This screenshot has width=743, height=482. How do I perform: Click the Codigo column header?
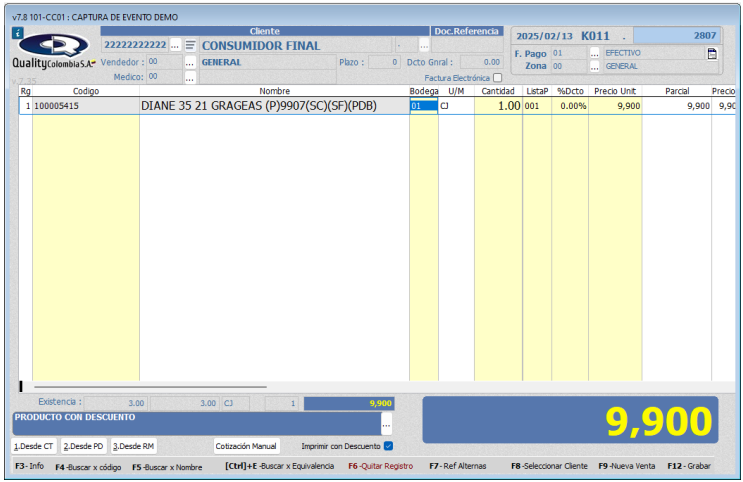86,91
